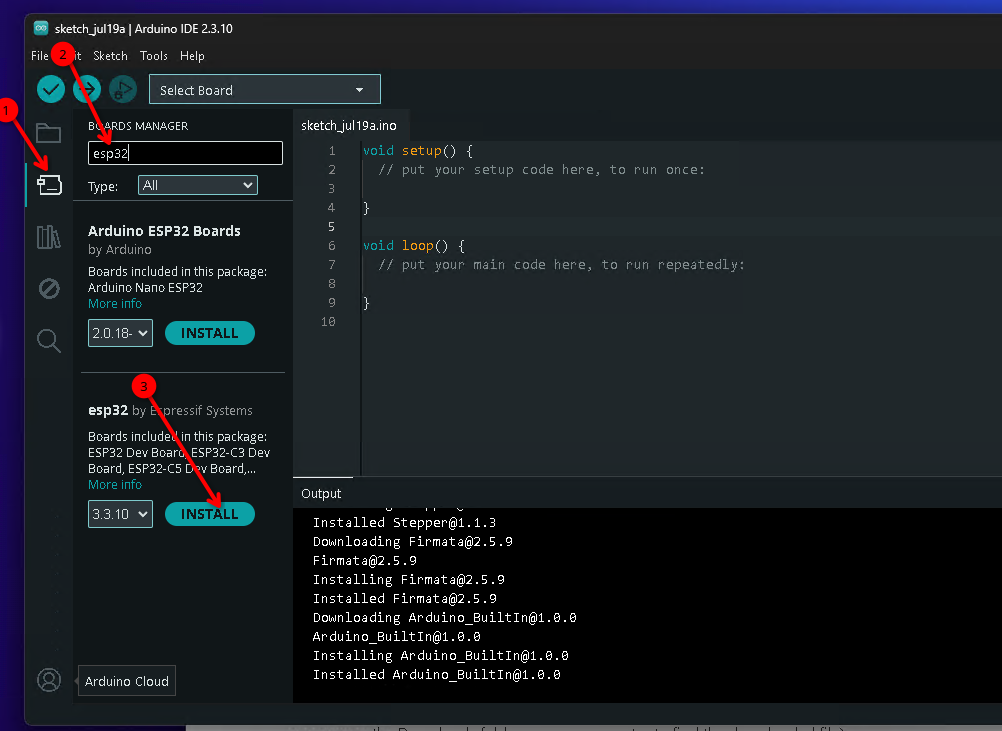The height and width of the screenshot is (731, 1002).
Task: Open the Arduino Cloud account icon
Action: click(x=49, y=680)
